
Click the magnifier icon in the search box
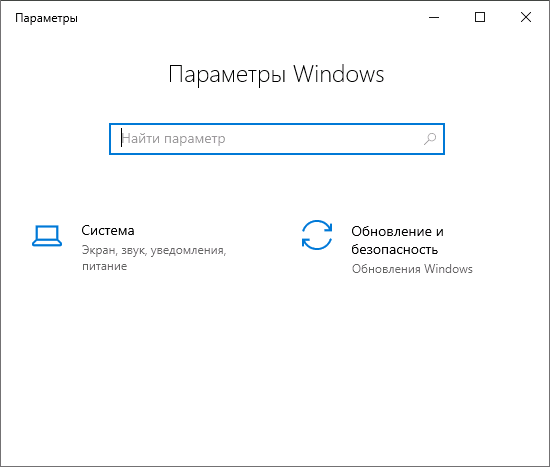[x=430, y=139]
